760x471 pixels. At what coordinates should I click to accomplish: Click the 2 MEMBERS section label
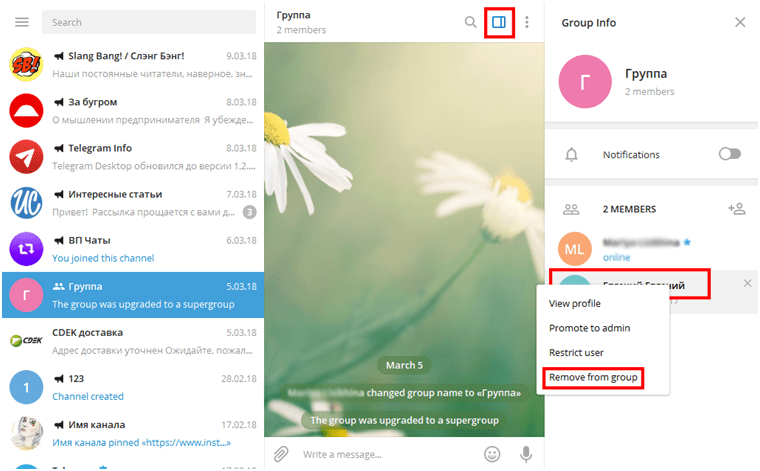(629, 209)
